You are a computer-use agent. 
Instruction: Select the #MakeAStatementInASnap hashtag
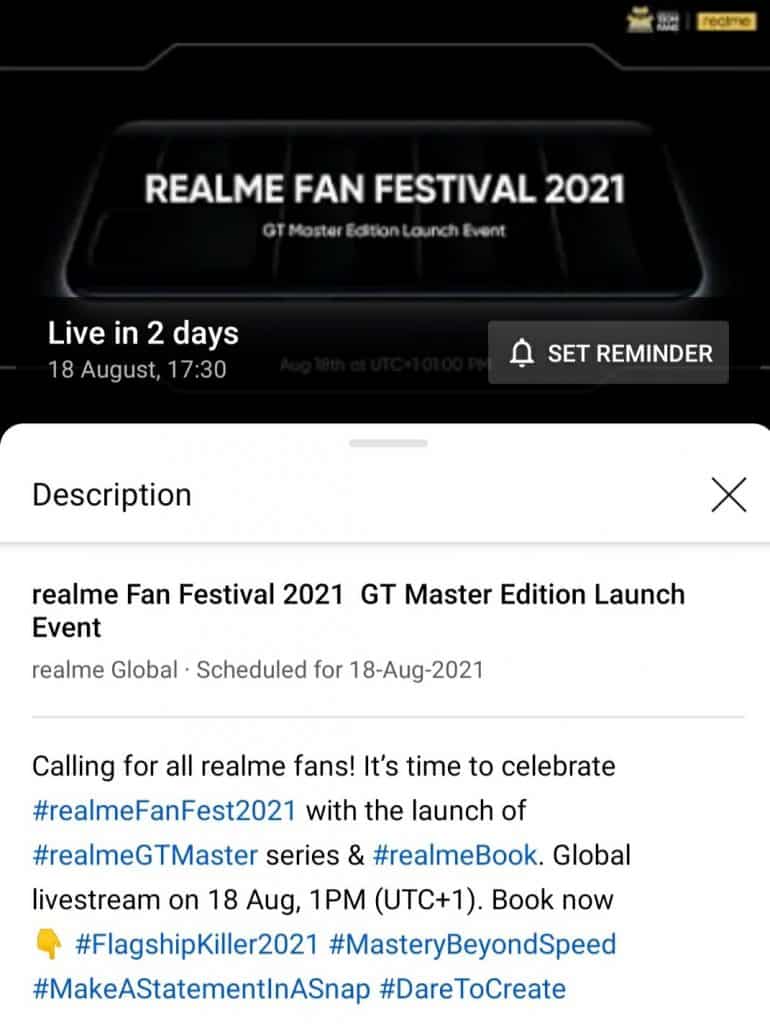pos(201,989)
